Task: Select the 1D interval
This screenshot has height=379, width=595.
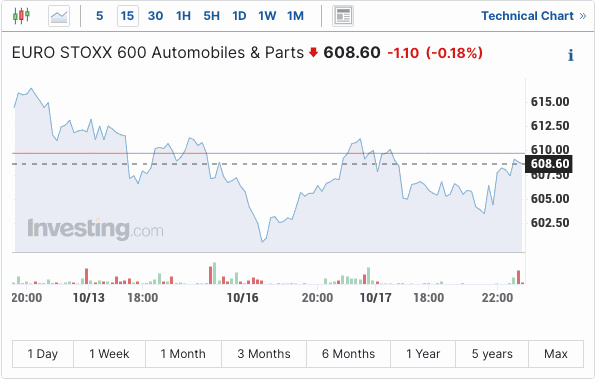Action: [239, 16]
